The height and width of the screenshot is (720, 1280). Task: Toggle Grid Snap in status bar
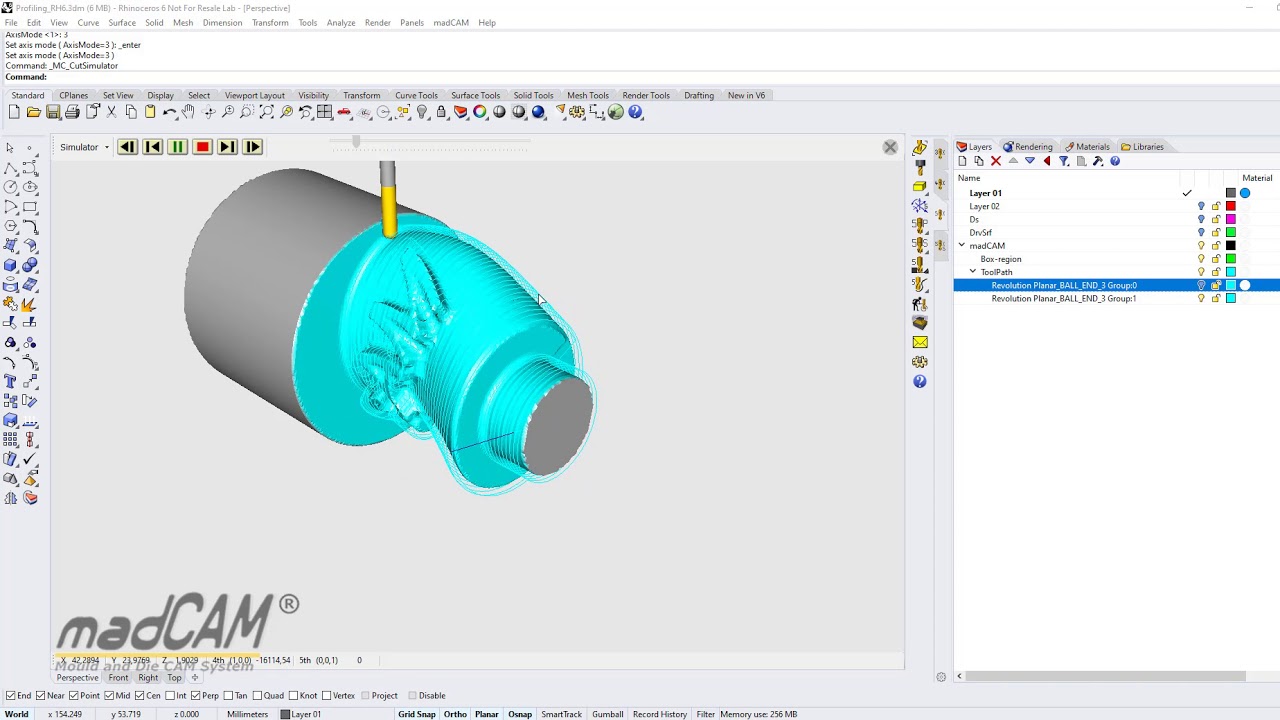click(x=417, y=714)
